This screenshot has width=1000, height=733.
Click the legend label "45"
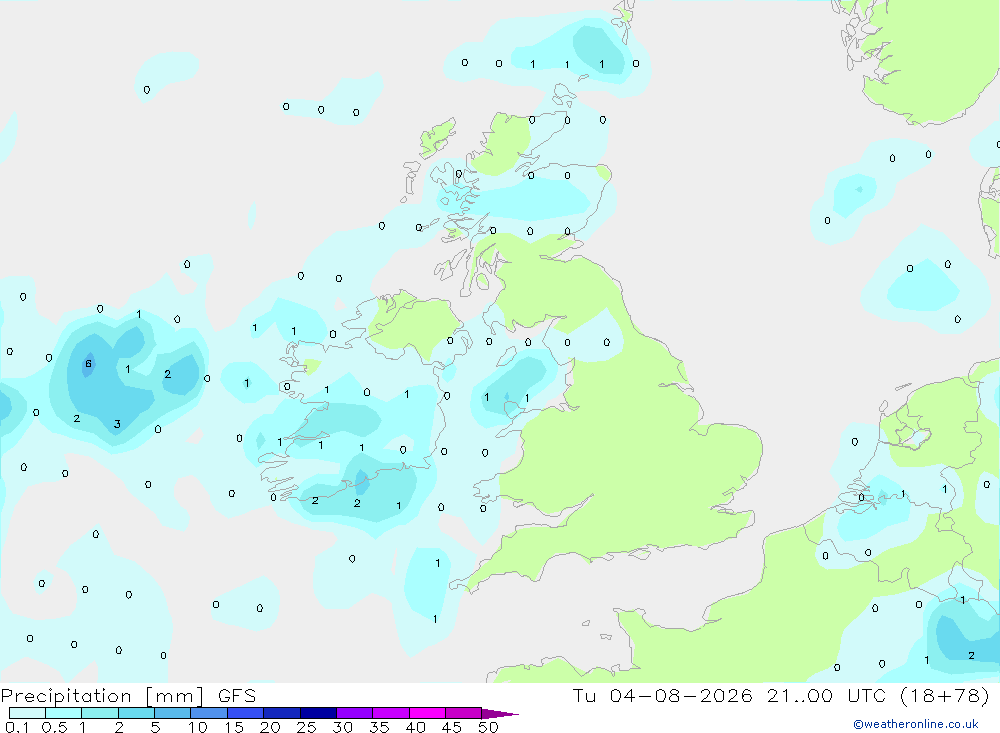click(452, 727)
